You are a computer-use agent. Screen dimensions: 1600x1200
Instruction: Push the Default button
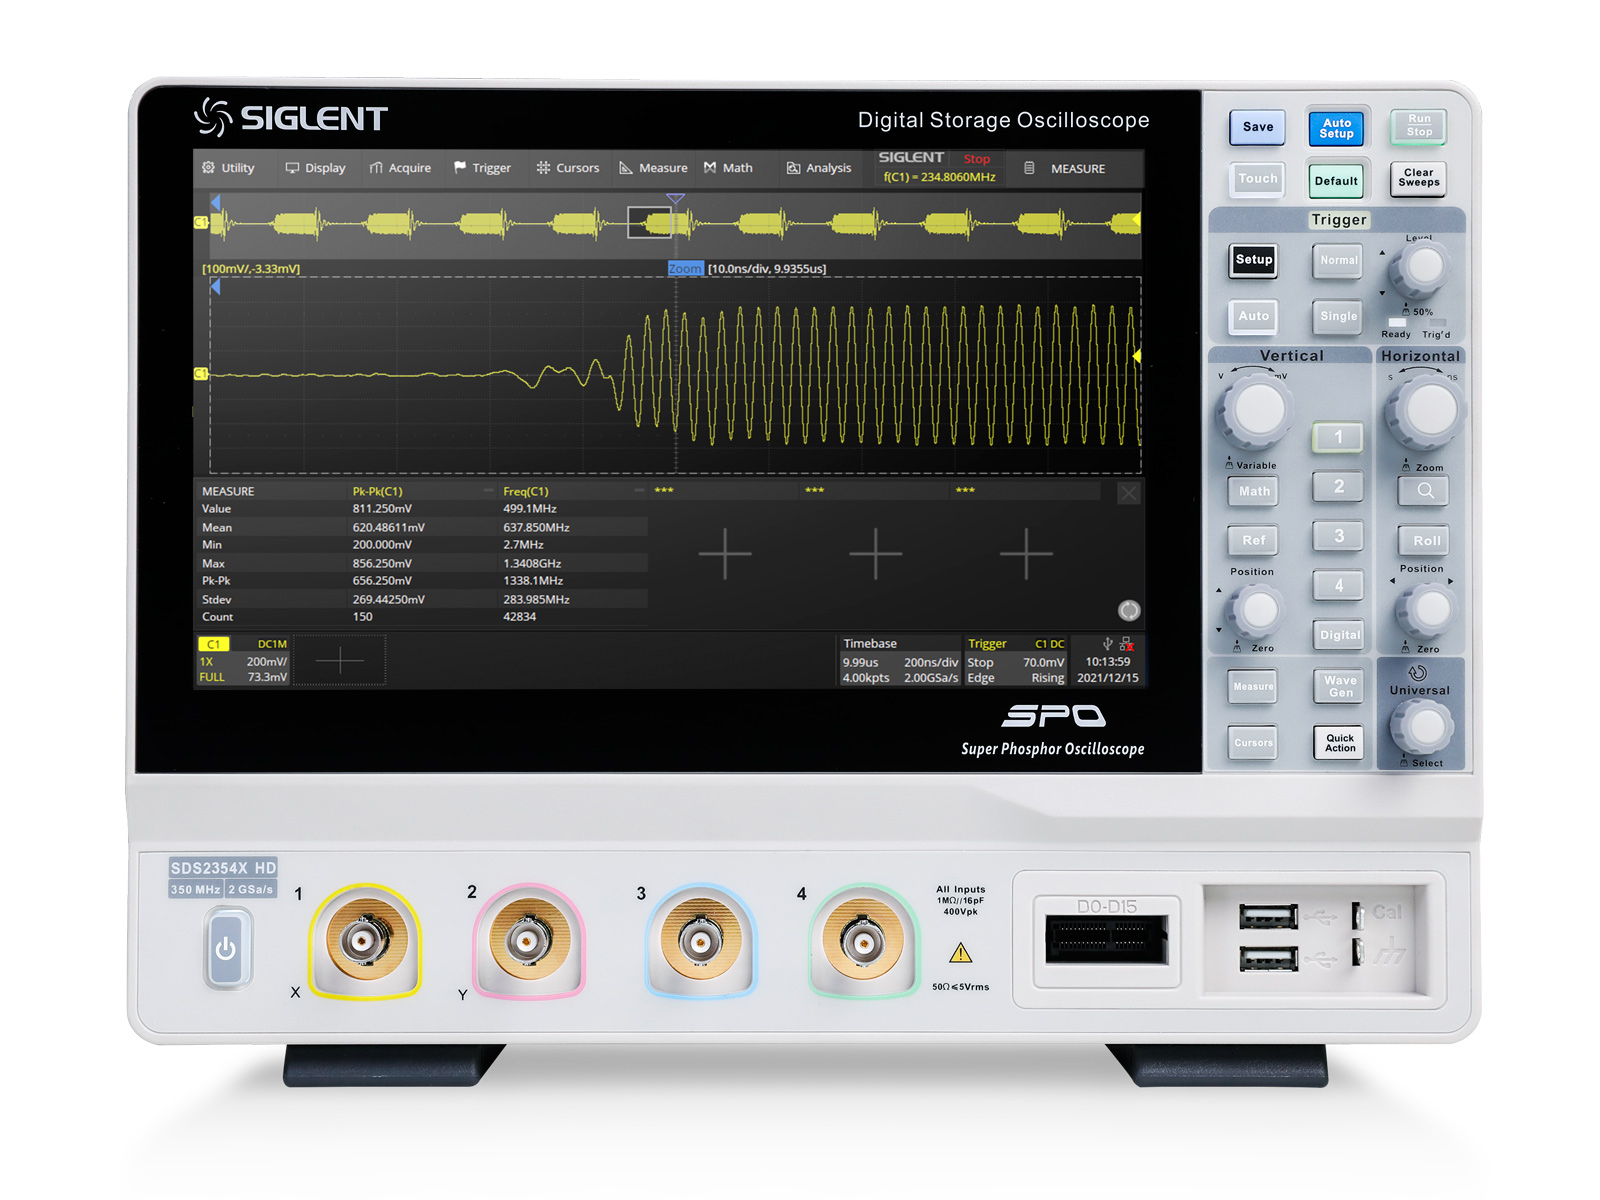coord(1336,181)
